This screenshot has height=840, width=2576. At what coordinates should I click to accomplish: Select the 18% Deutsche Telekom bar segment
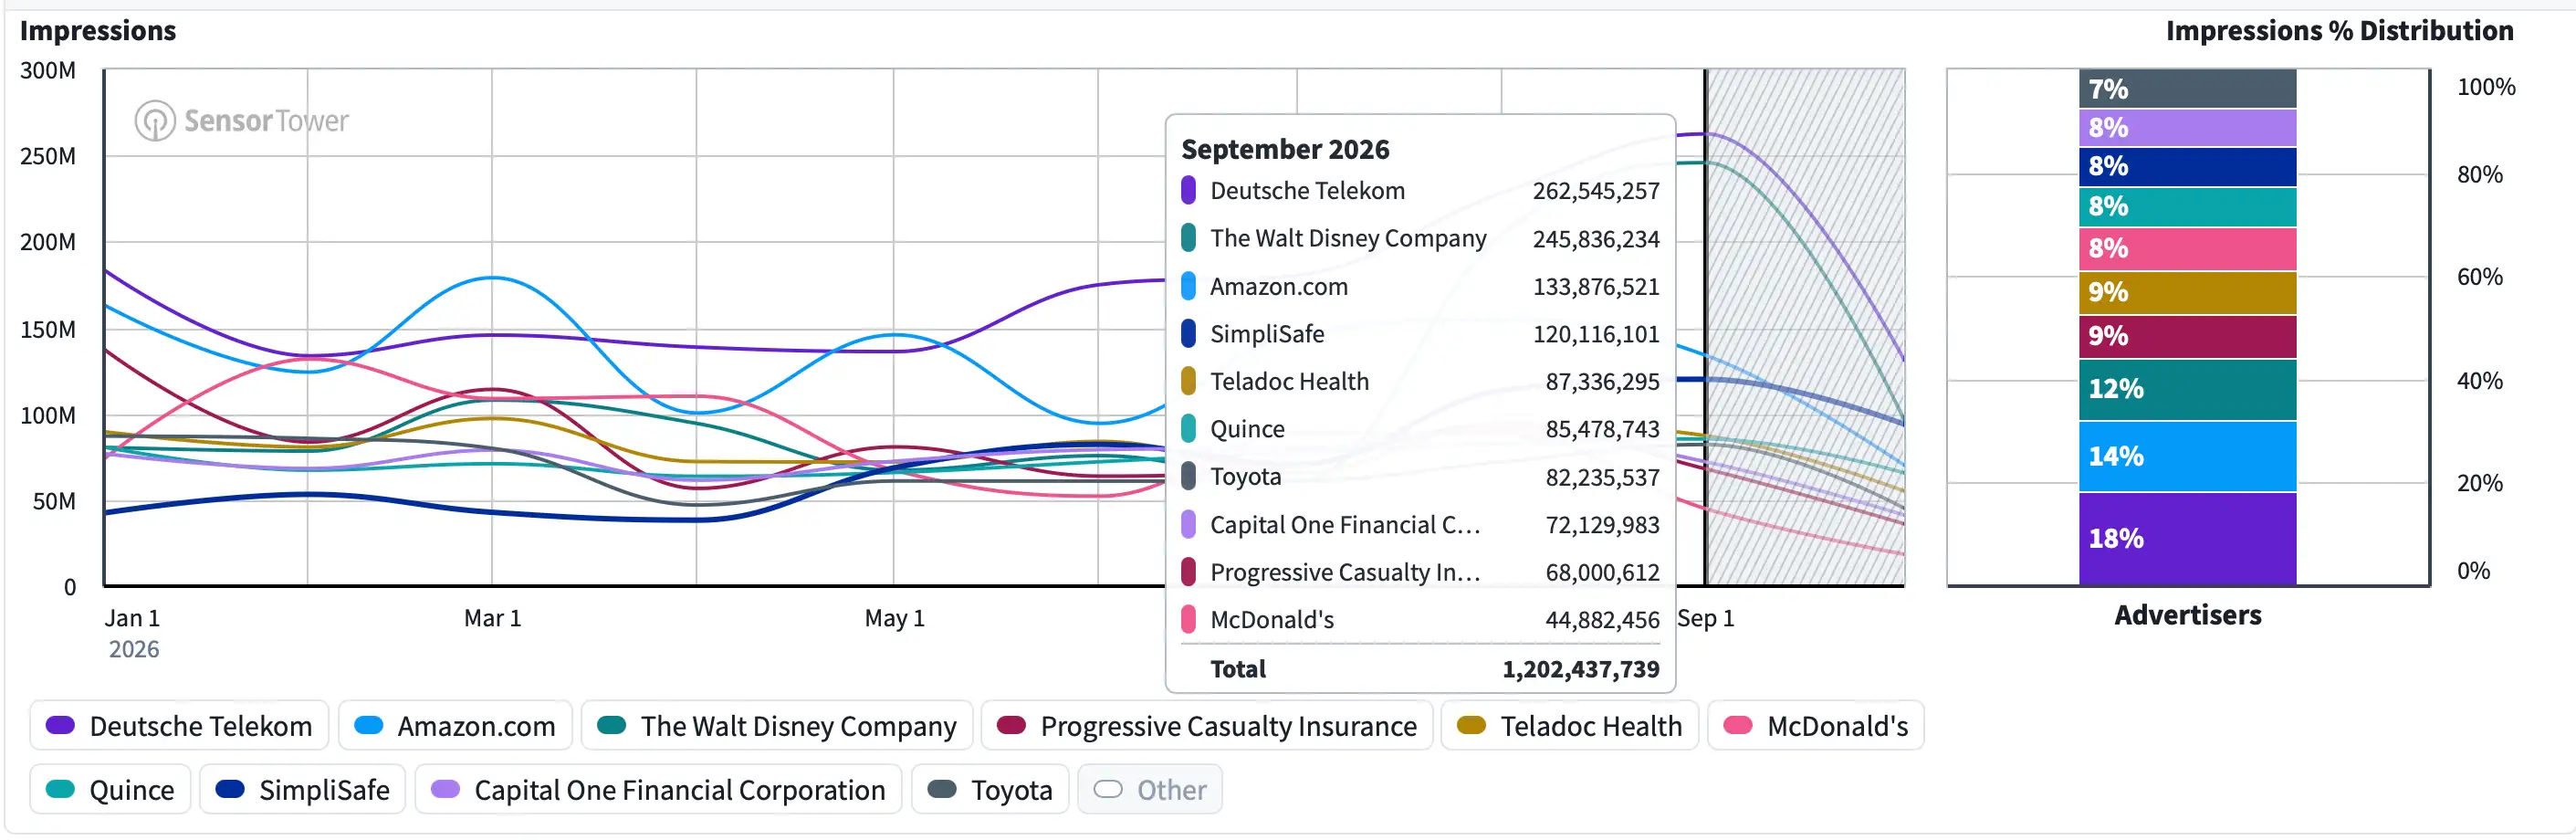(2187, 539)
